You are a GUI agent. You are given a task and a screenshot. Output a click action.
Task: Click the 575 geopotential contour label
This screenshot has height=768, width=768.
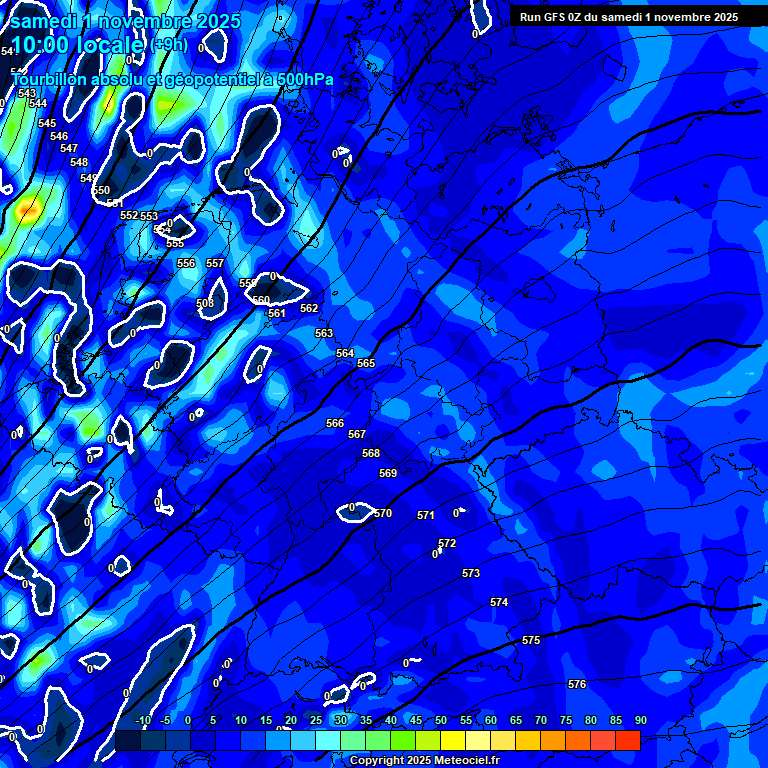[531, 640]
